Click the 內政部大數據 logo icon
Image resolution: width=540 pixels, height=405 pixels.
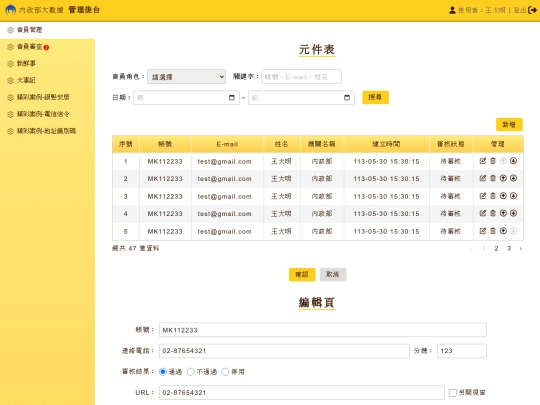click(11, 10)
